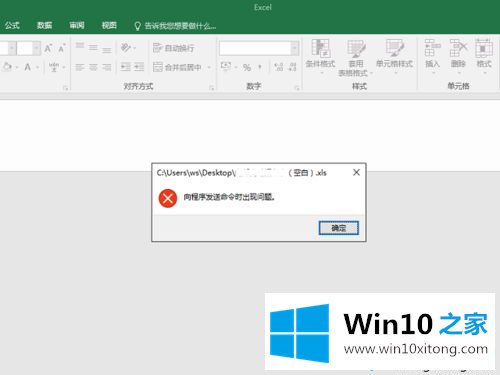Screen dimensions: 500x375
Task: Decrease the indent level
Action: 126,67
